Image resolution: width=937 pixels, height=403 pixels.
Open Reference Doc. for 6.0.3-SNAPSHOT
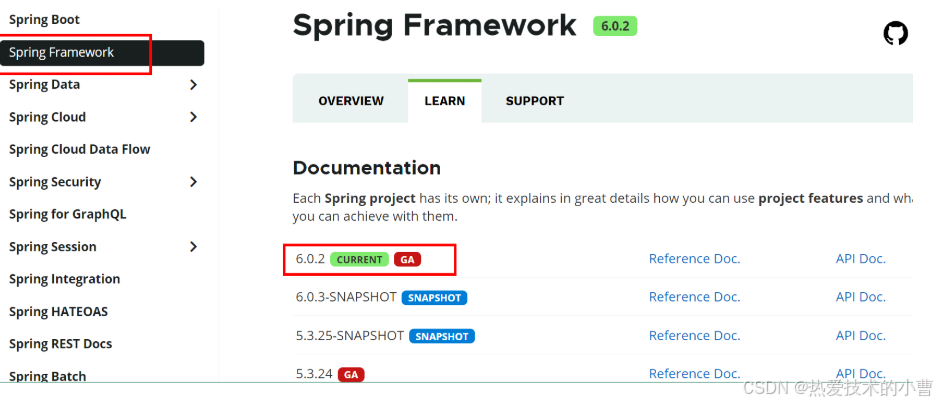[x=694, y=297]
